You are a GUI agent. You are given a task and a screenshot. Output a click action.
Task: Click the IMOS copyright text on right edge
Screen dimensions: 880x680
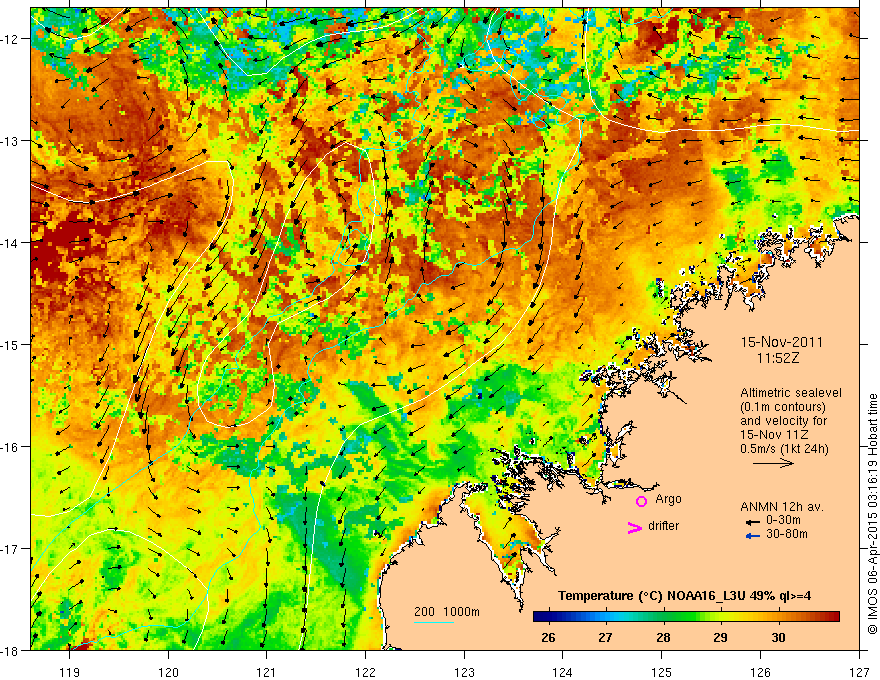(872, 514)
